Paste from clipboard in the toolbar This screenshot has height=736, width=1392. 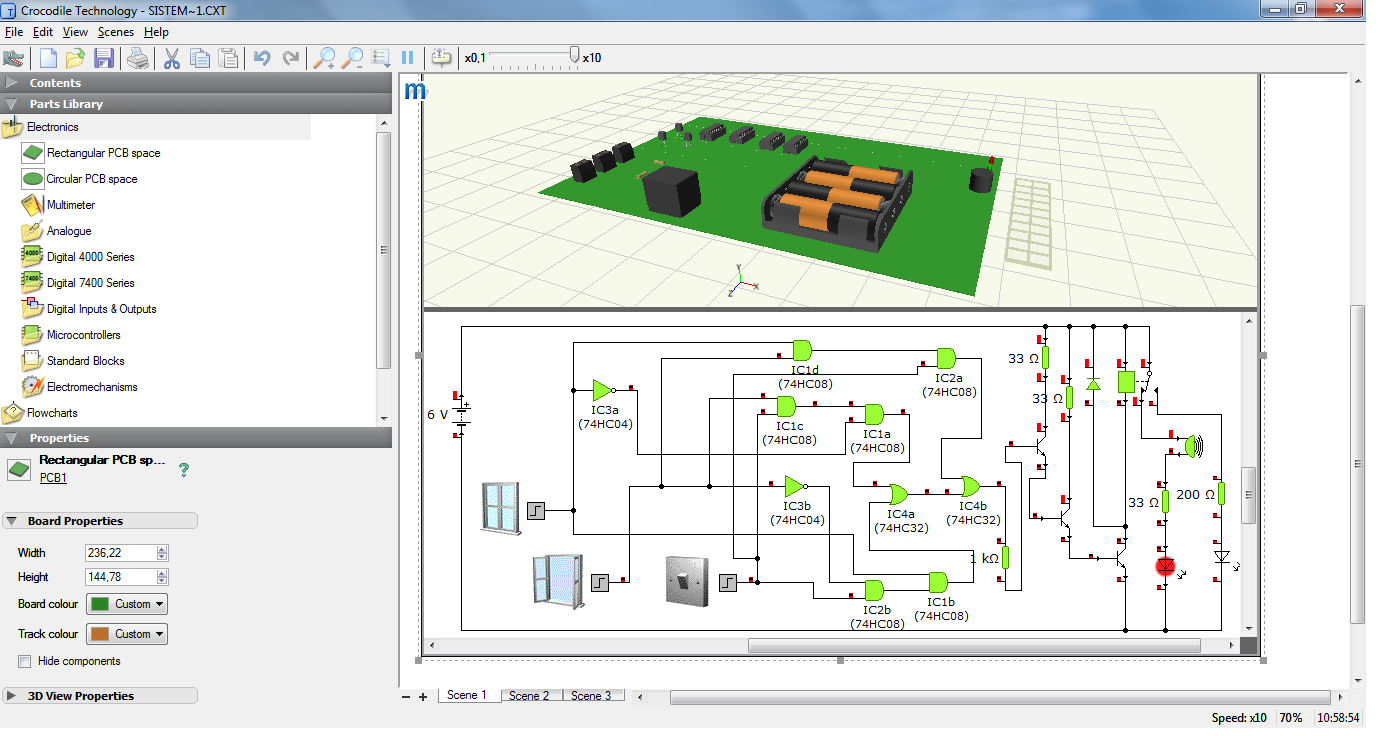pyautogui.click(x=229, y=58)
